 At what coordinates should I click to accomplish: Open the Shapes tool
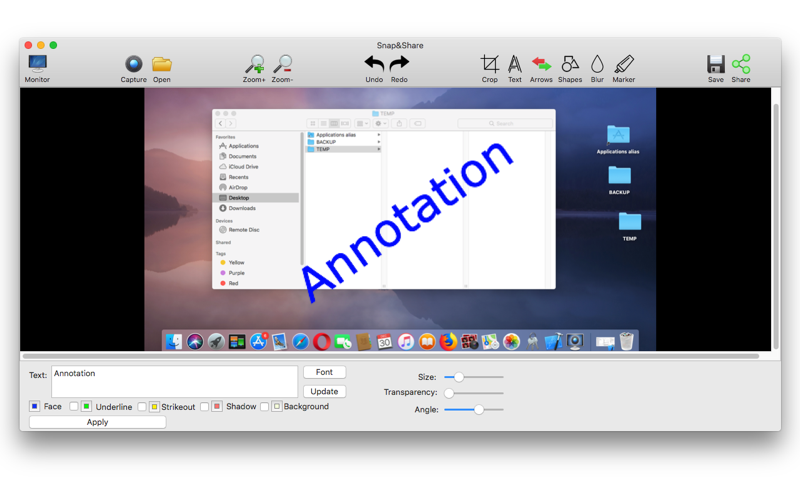click(570, 68)
